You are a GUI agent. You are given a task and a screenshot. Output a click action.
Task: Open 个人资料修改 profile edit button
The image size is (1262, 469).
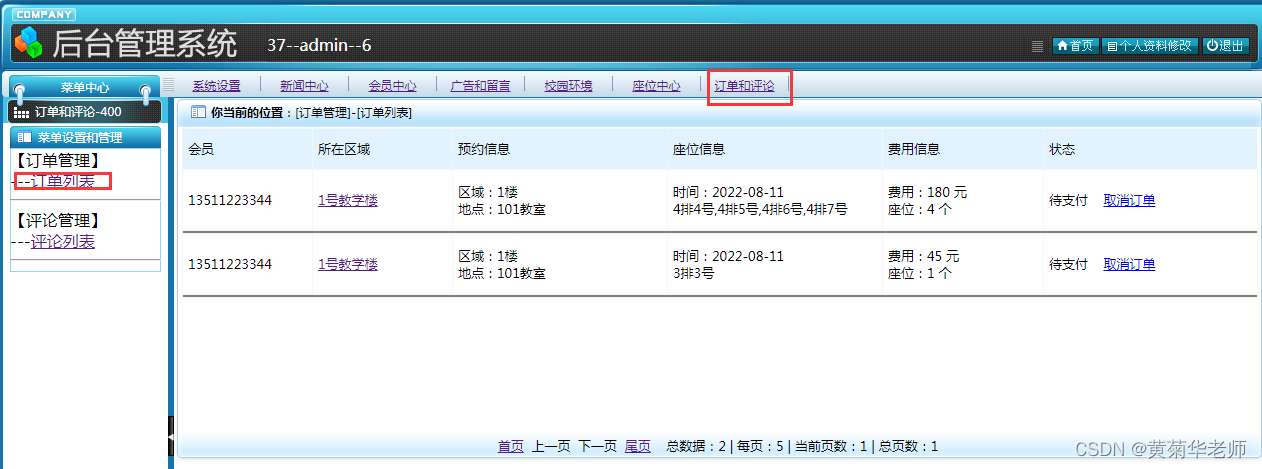(x=1149, y=46)
